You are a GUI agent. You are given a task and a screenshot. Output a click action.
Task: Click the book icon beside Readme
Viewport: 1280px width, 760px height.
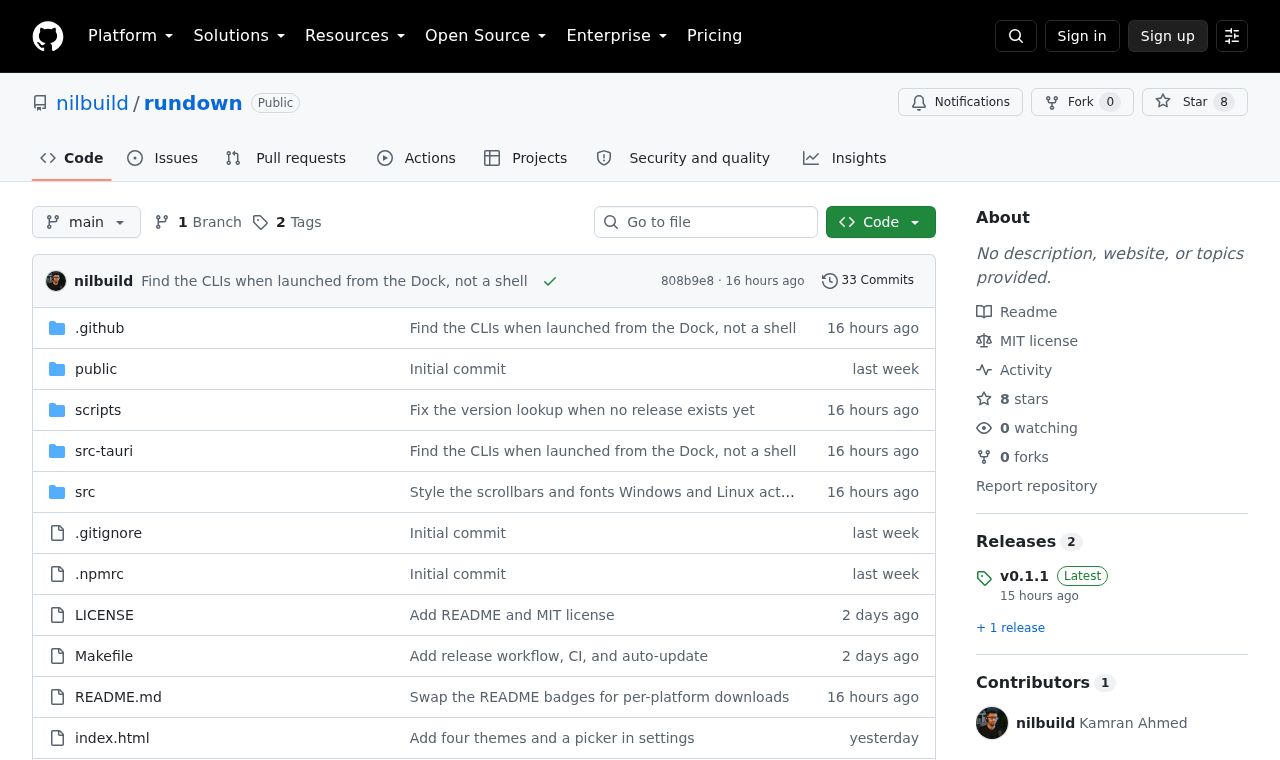(x=984, y=312)
